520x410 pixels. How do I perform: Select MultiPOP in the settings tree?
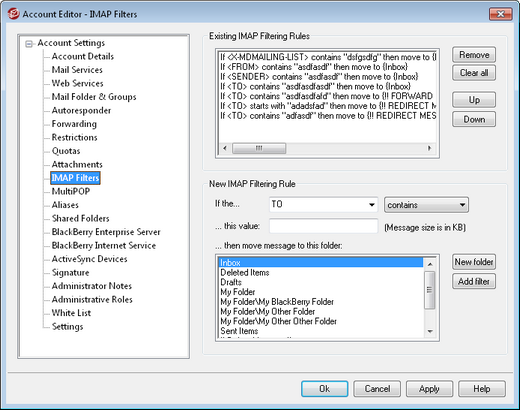pyautogui.click(x=71, y=191)
